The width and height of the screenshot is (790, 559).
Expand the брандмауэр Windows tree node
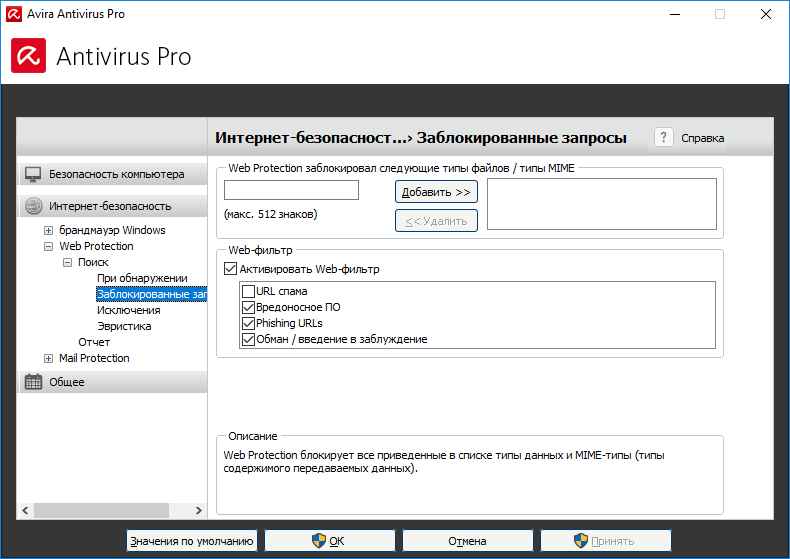click(x=48, y=231)
